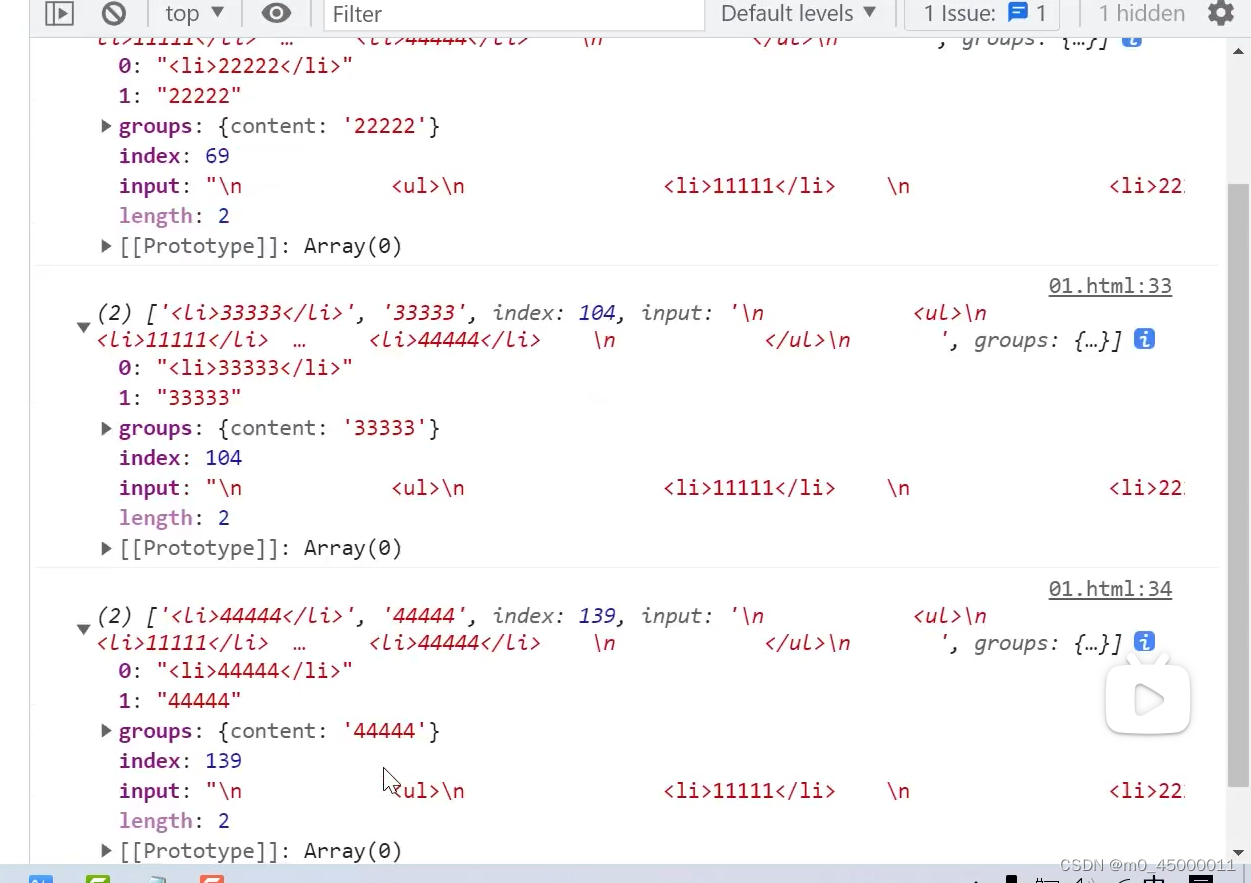Expand groups {content: '33333'}

pos(106,428)
